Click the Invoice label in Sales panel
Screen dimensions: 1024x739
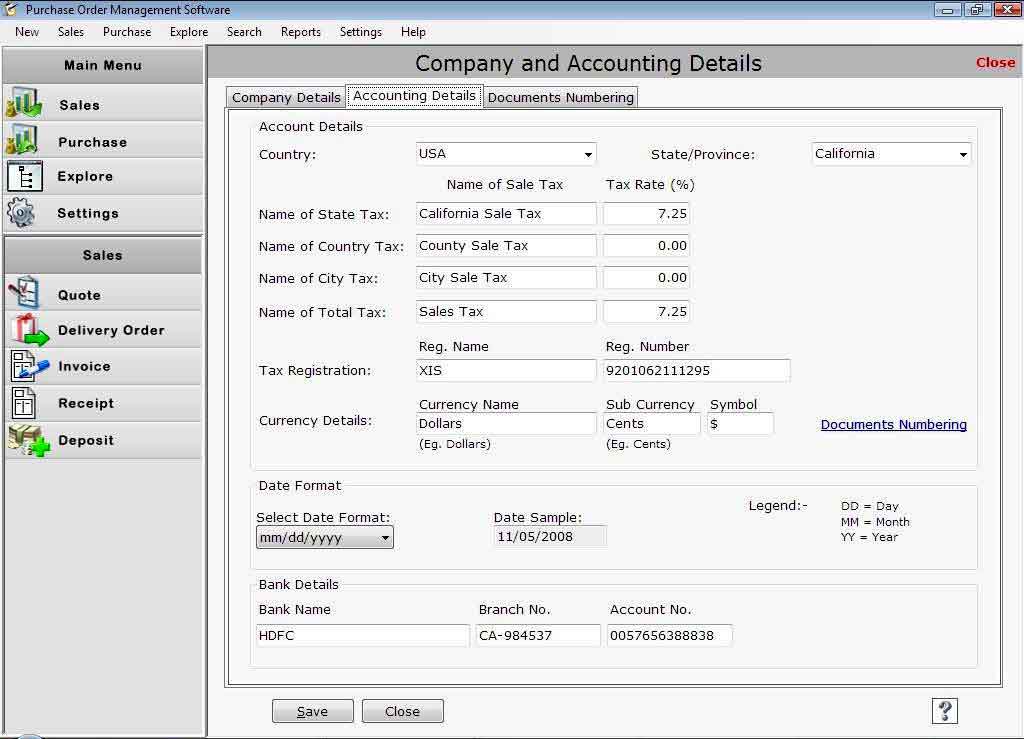point(84,366)
